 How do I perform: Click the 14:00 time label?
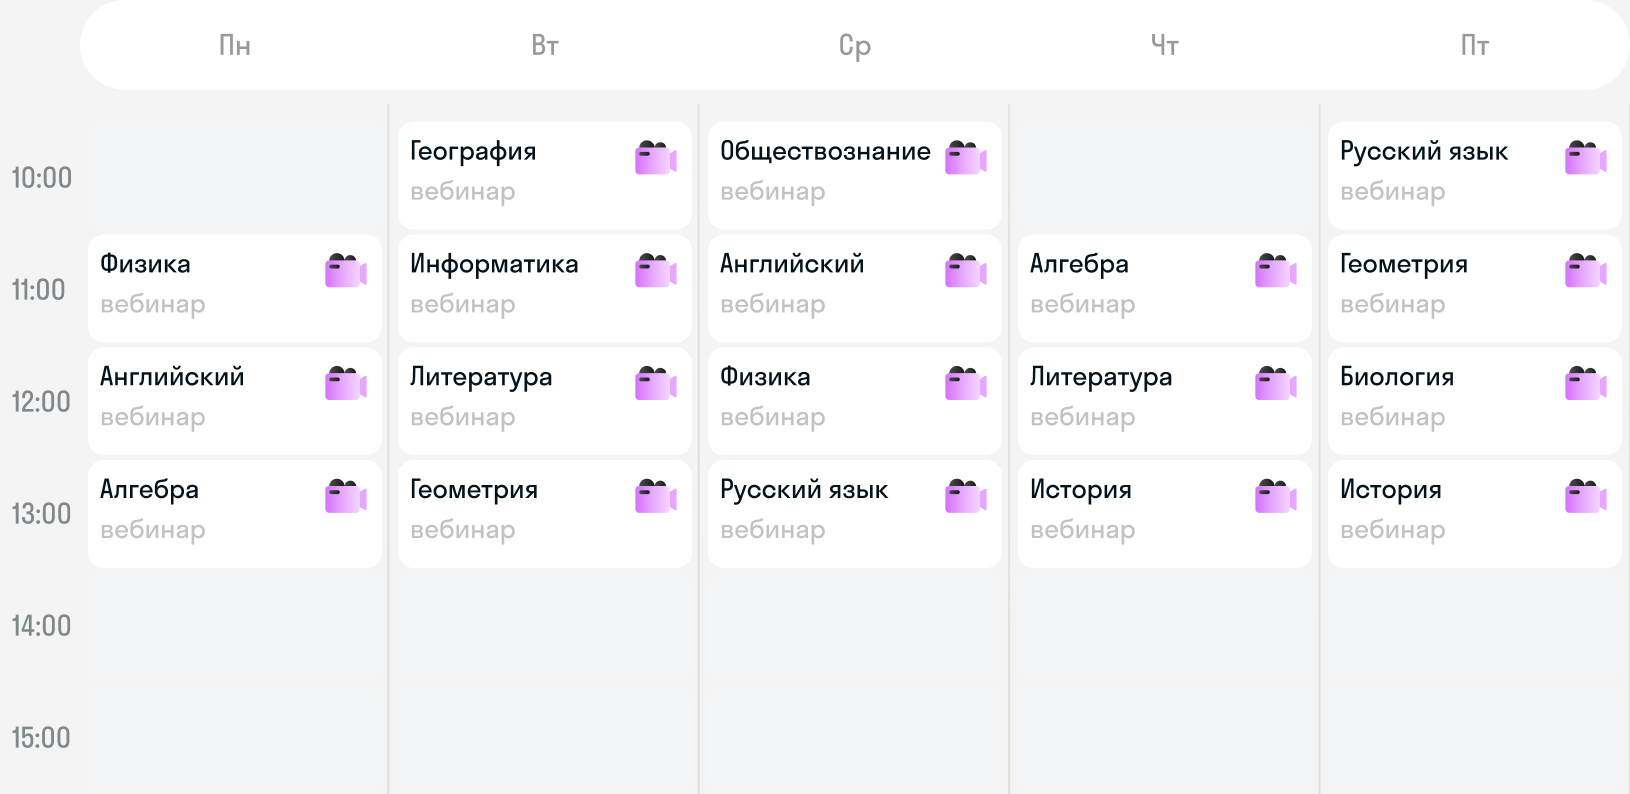(x=41, y=626)
